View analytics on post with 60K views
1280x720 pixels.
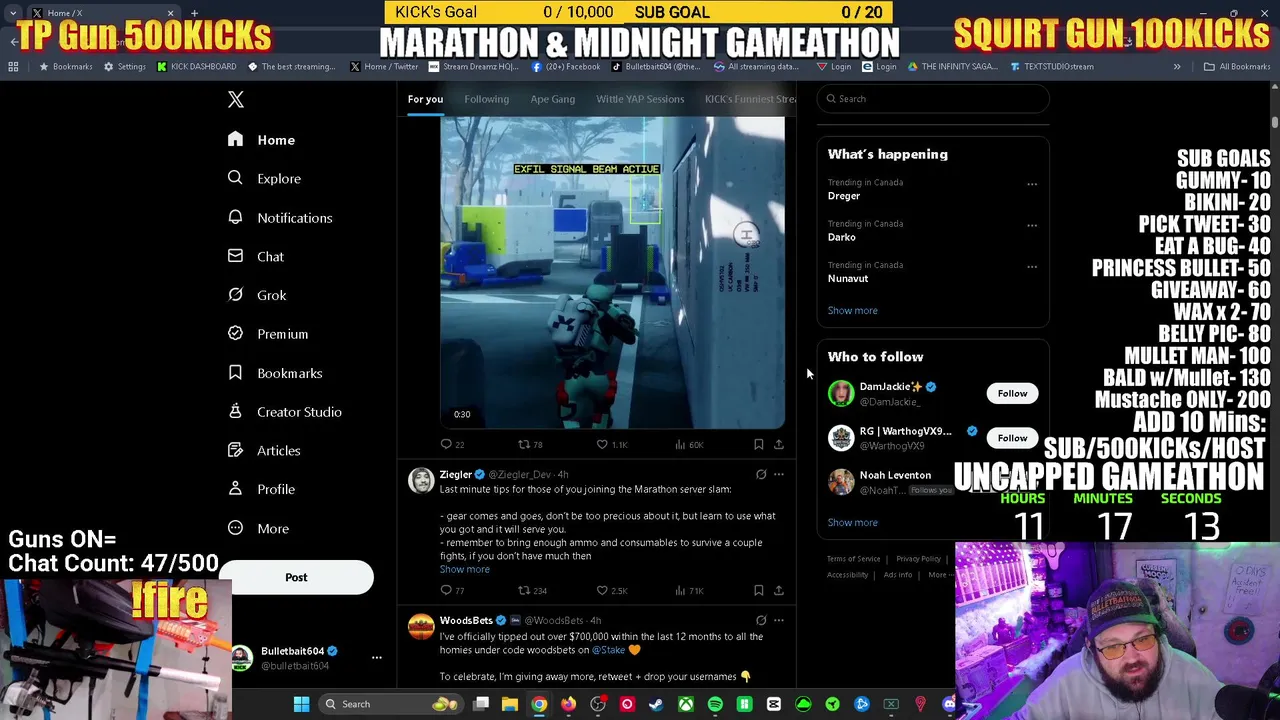point(690,444)
